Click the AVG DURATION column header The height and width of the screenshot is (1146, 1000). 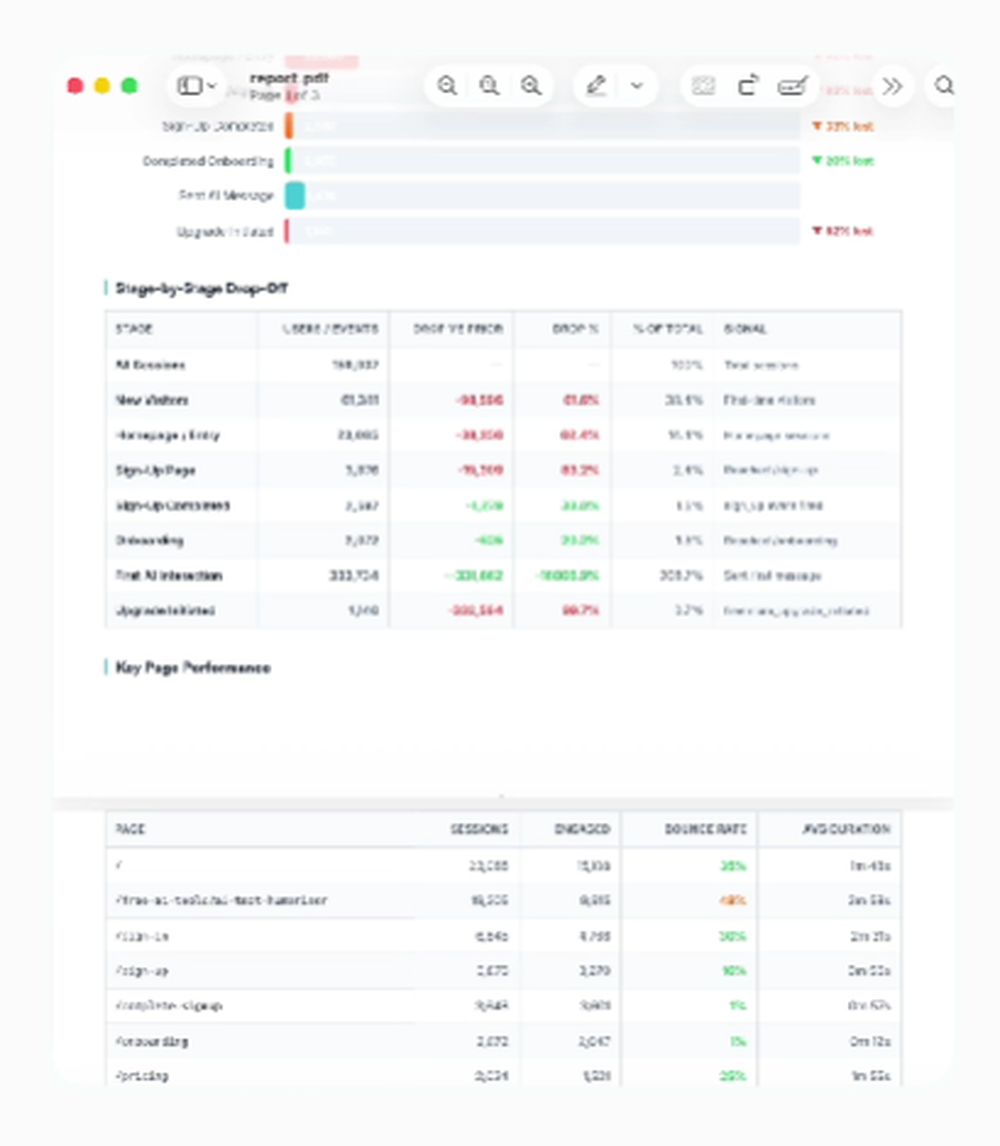point(846,829)
